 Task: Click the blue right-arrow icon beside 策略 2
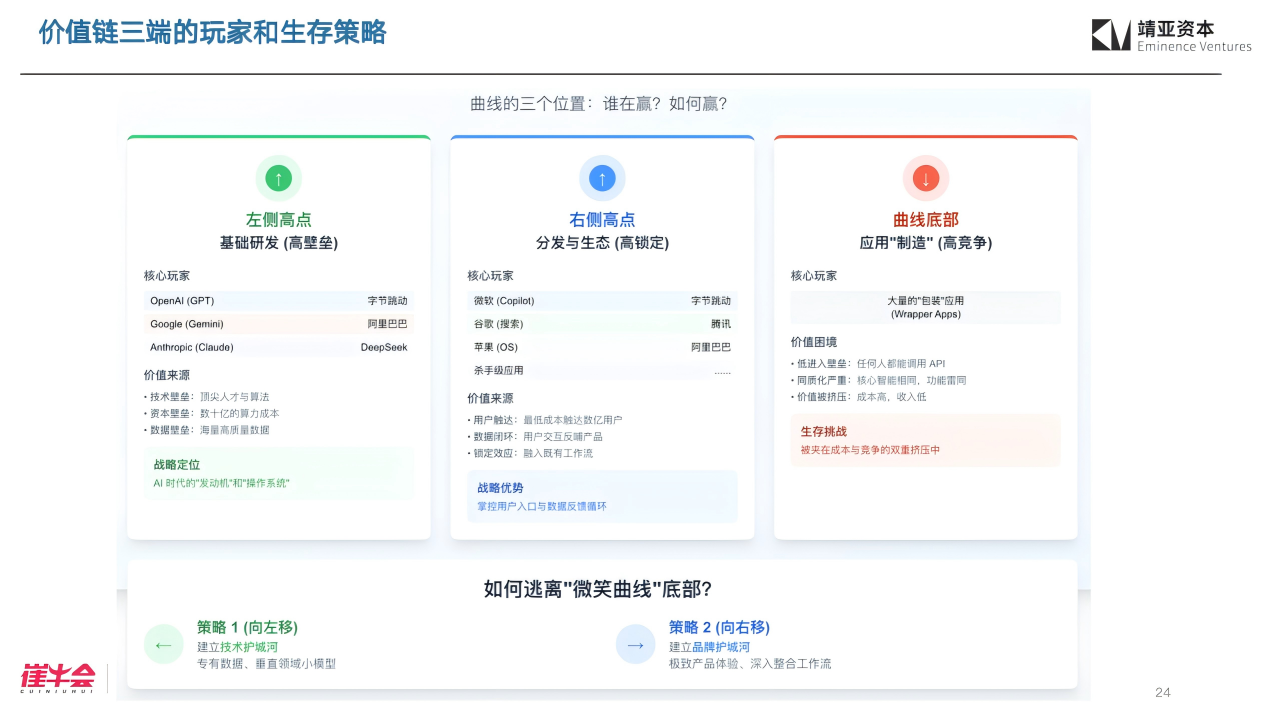635,645
